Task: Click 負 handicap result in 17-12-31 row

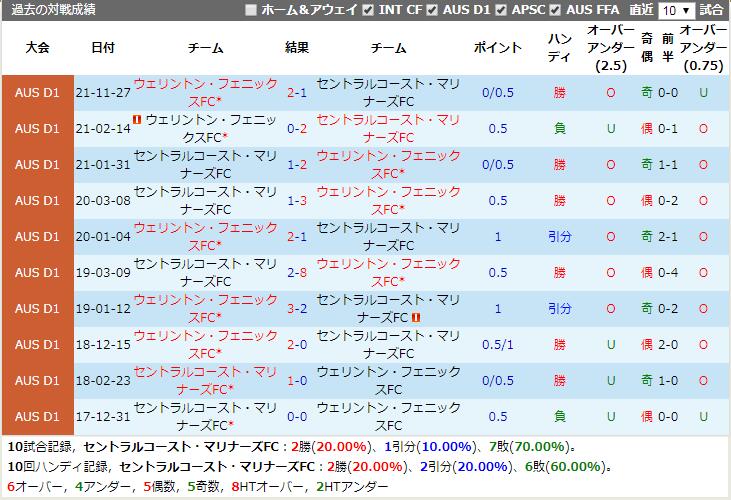Action: point(560,417)
